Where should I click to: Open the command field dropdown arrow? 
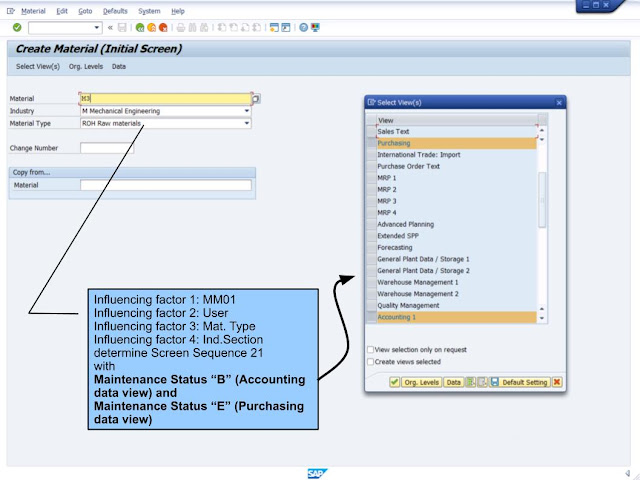click(96, 27)
